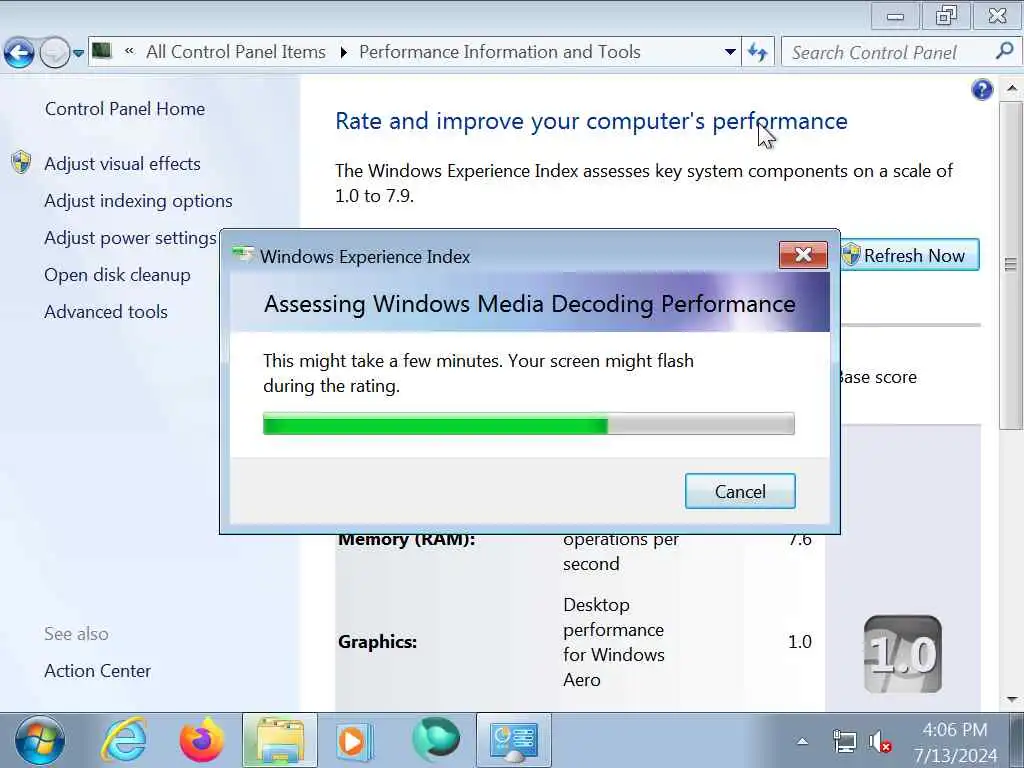Go to Control Panel Home
Image resolution: width=1024 pixels, height=768 pixels.
point(125,108)
